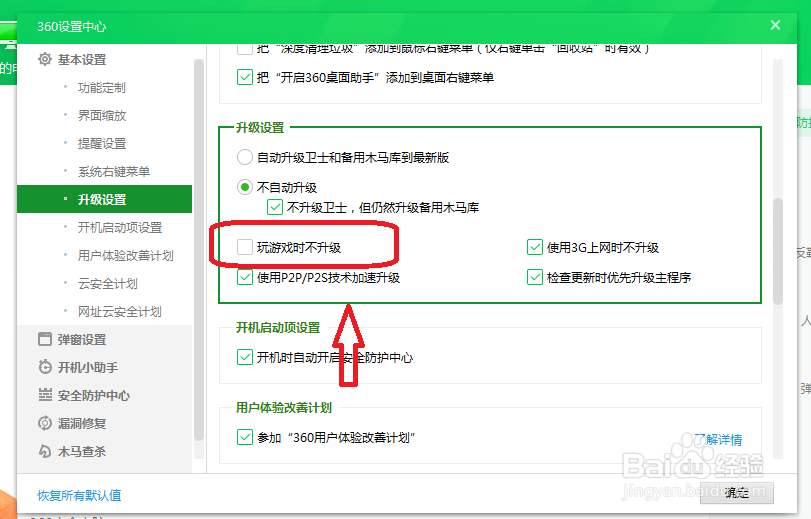Close the 360设置中心 window
Screen dimensions: 811x519
click(775, 25)
